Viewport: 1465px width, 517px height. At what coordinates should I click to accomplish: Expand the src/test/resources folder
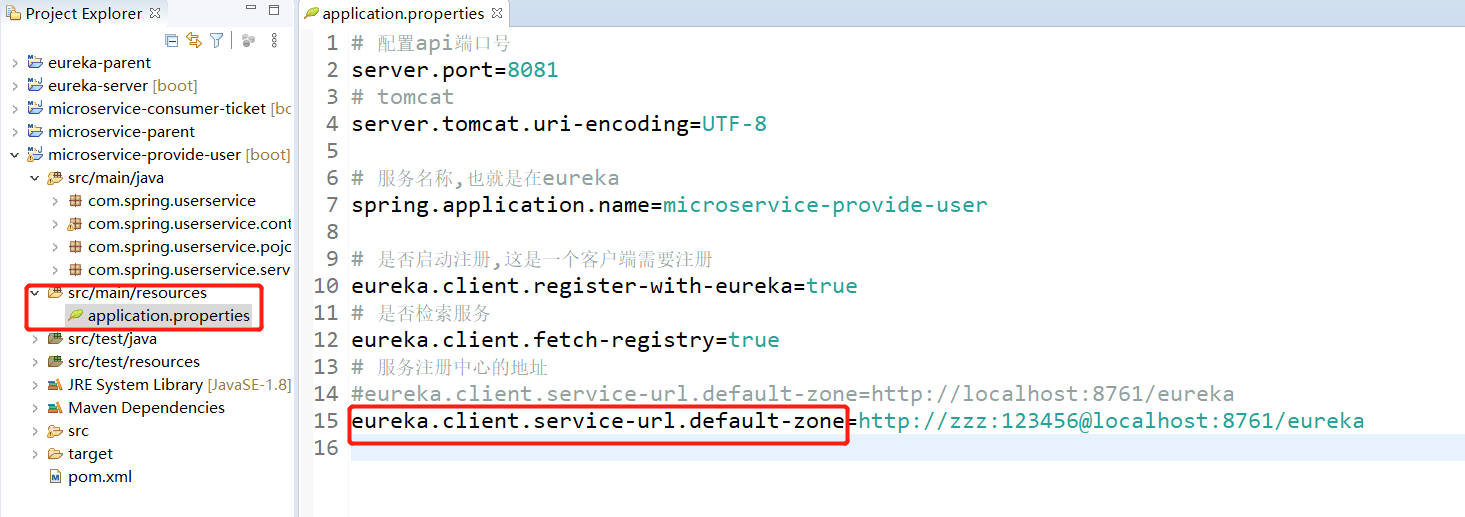click(35, 362)
